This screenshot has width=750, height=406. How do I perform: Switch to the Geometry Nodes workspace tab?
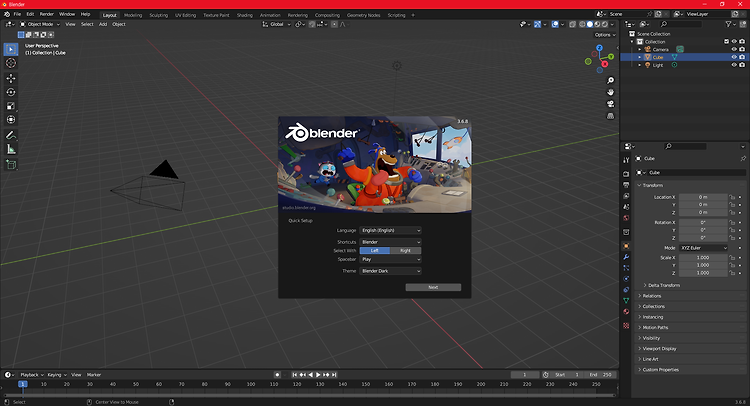click(x=364, y=15)
